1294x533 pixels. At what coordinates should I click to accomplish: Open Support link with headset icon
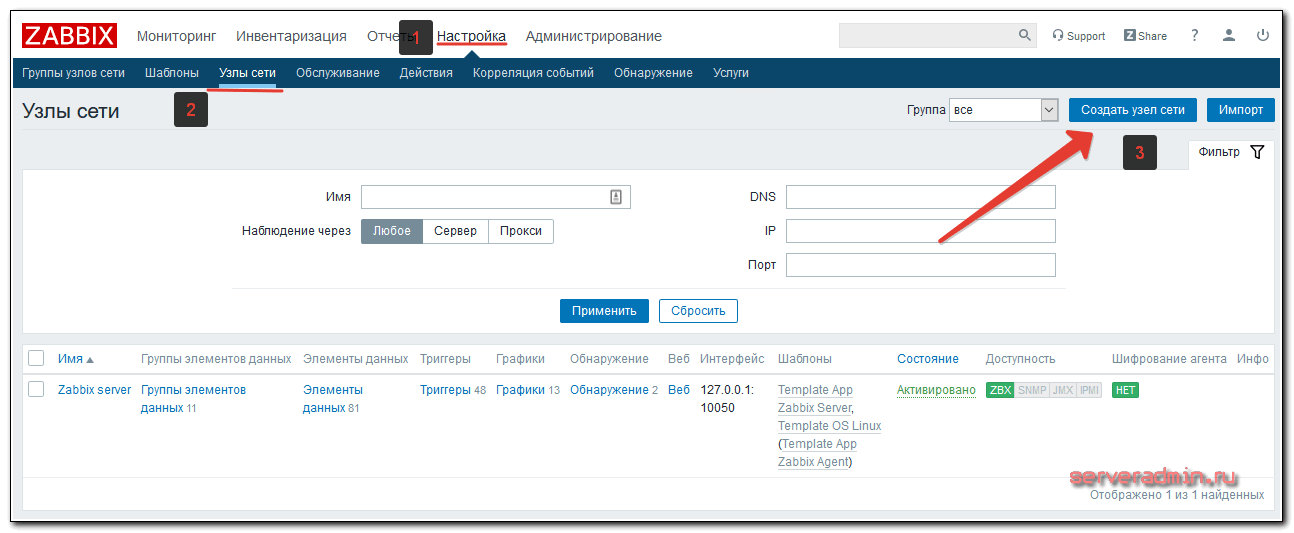pyautogui.click(x=1078, y=36)
